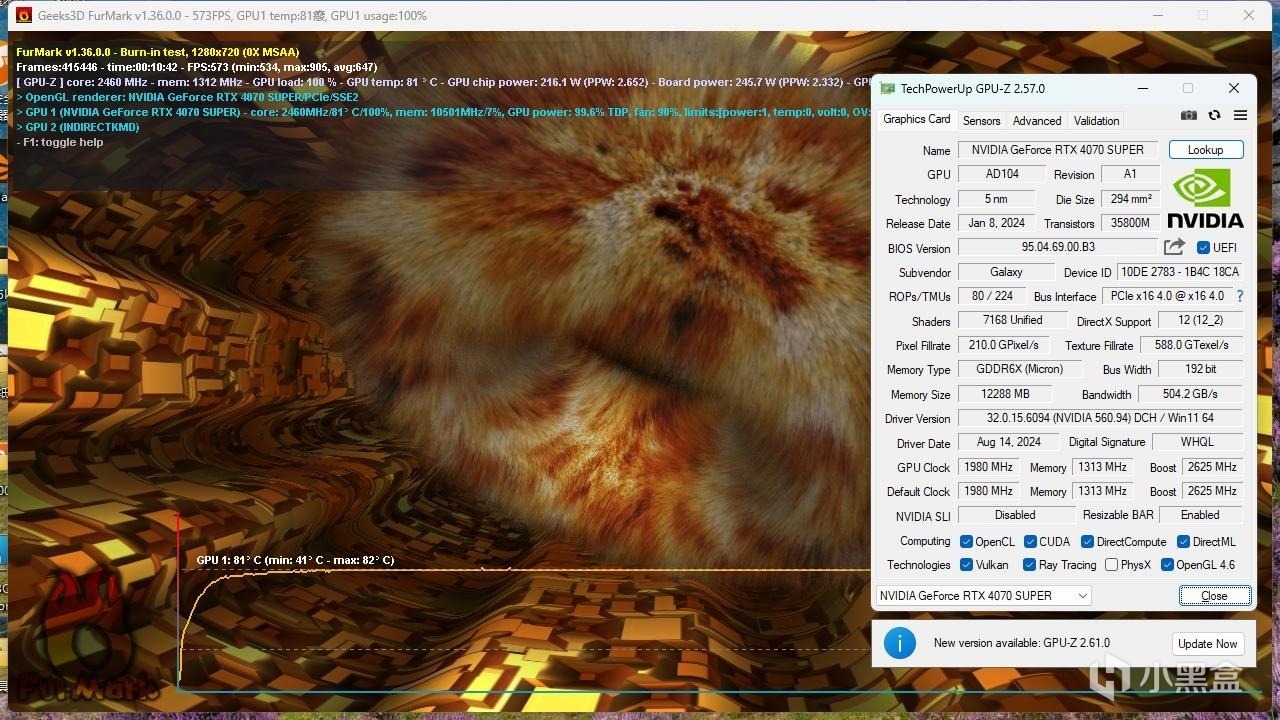Click the Close button in GPU-Z
Image resolution: width=1280 pixels, height=720 pixels.
[x=1215, y=596]
